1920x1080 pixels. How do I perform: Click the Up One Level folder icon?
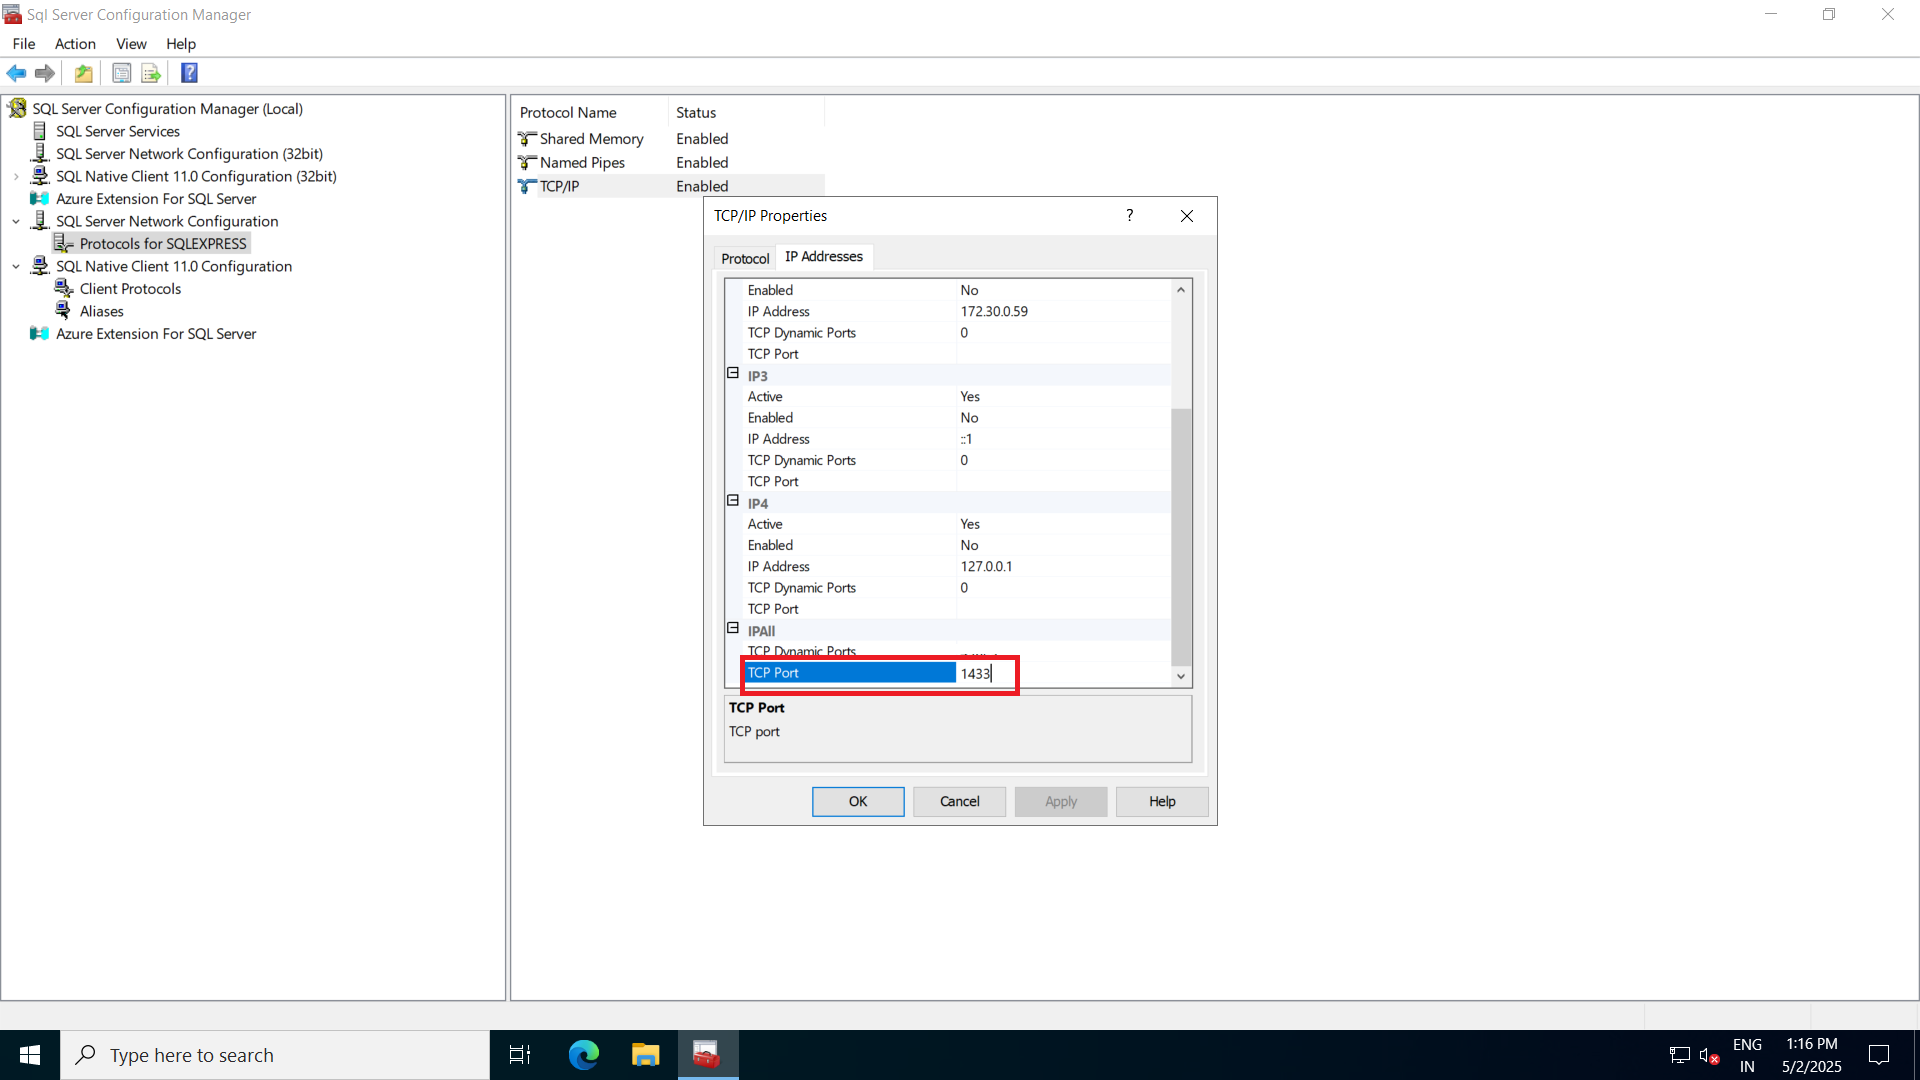click(84, 73)
